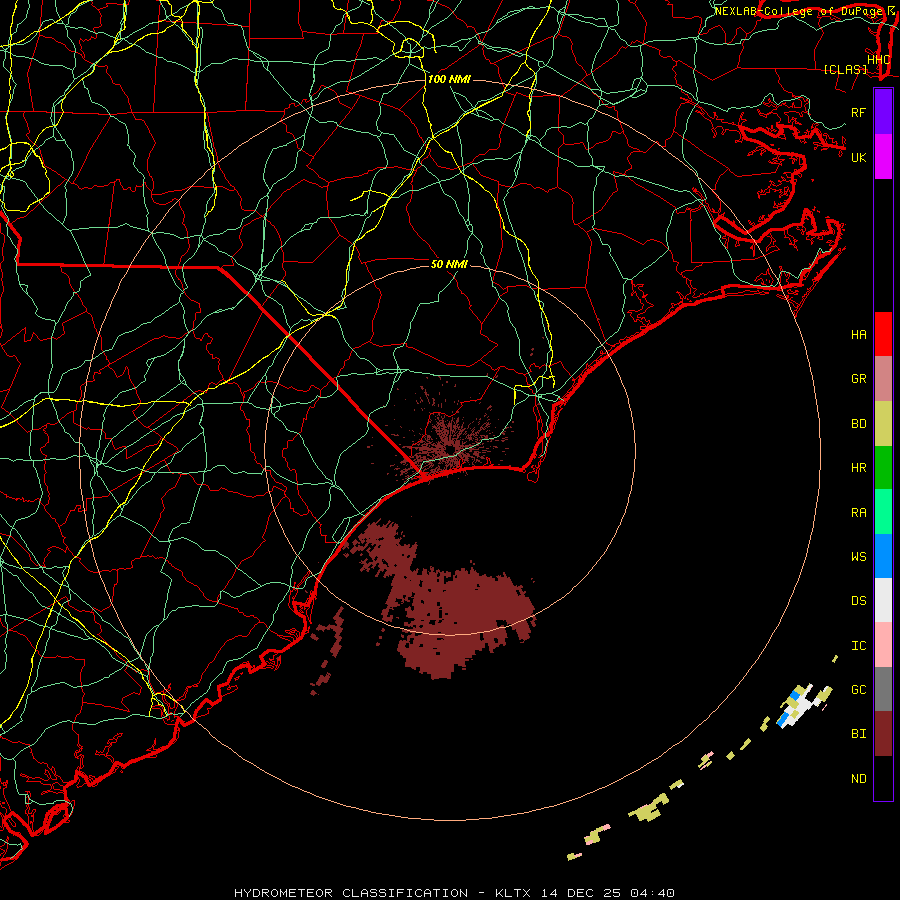Click the RF legend label
Image resolution: width=900 pixels, height=900 pixels.
pyautogui.click(x=858, y=112)
